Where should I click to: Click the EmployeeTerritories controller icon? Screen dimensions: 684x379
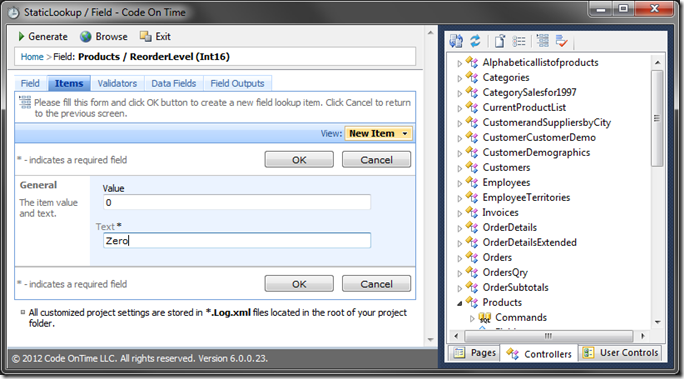point(472,198)
